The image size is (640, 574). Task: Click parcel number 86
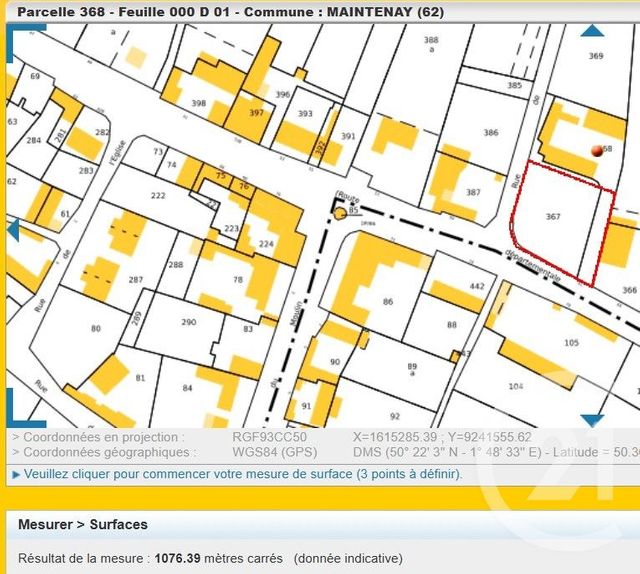tap(388, 302)
